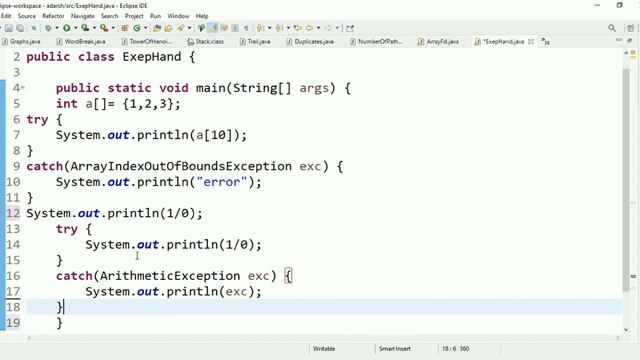The height and width of the screenshot is (360, 640).
Task: Toggle Java editor breadcrumb icon
Action: (x=201, y=28)
